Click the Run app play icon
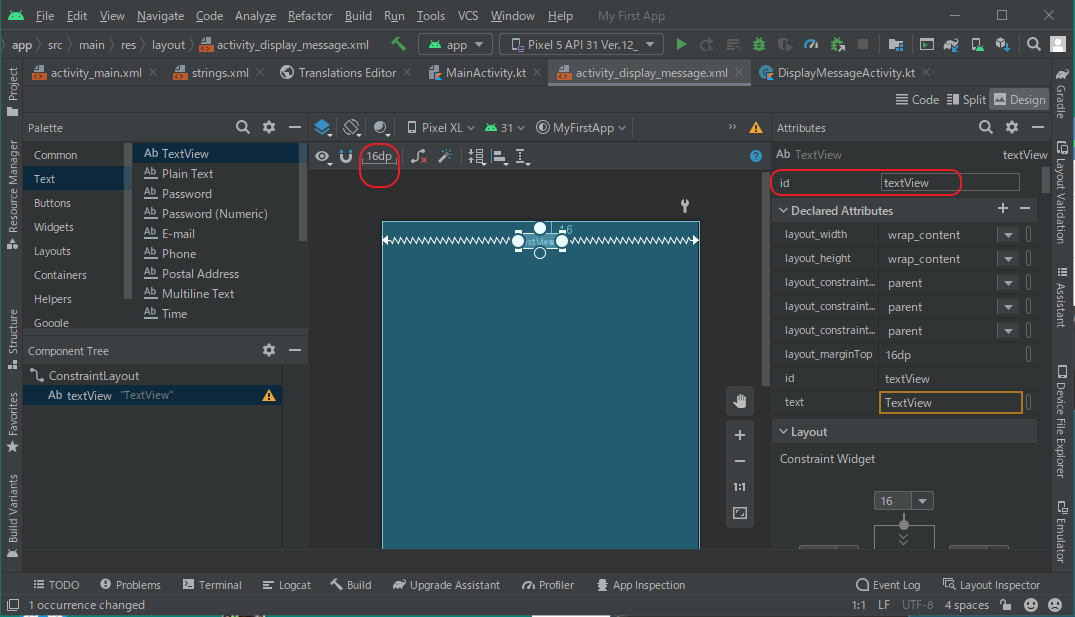The image size is (1075, 617). coord(681,44)
